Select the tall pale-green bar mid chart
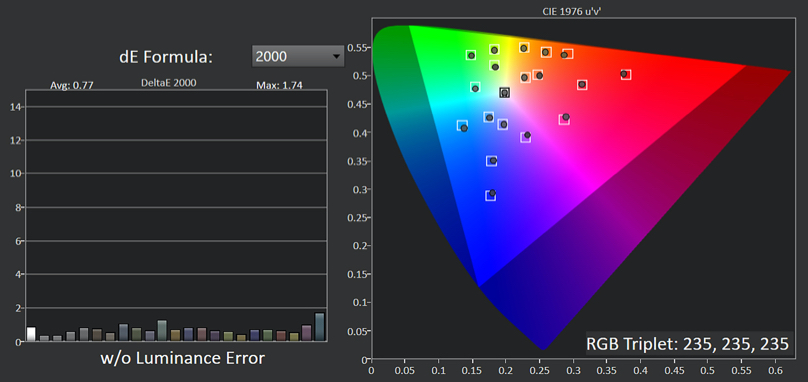Screen dimensions: 808x382 tap(162, 330)
